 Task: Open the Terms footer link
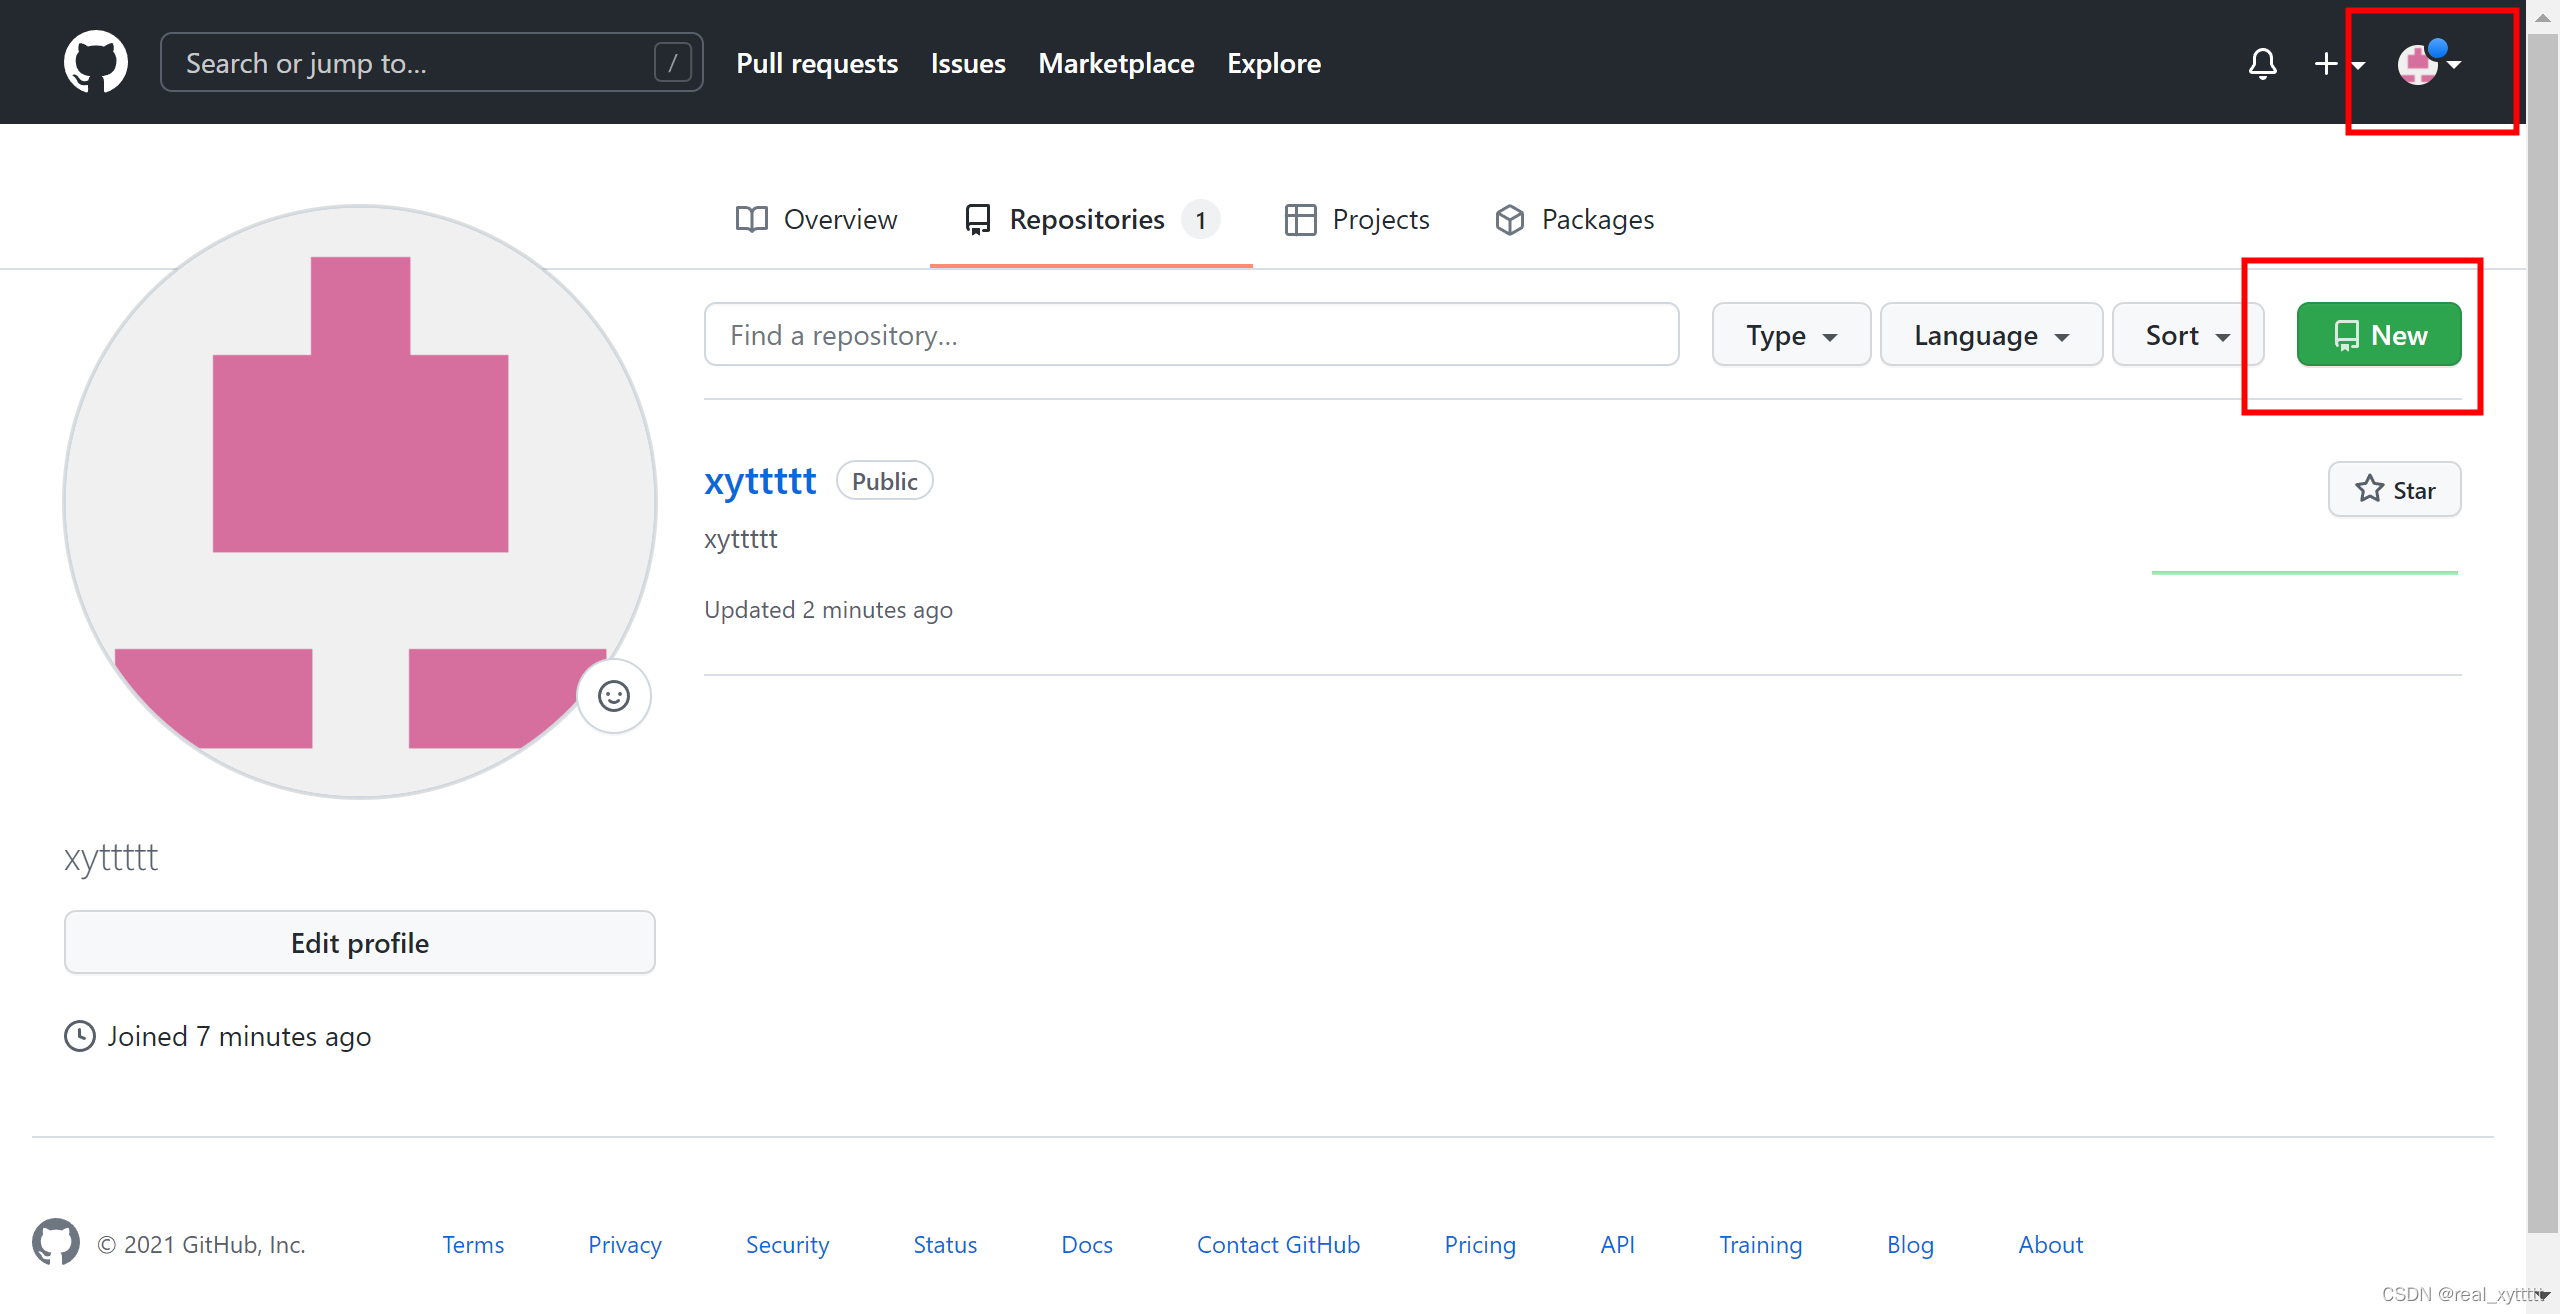pos(473,1244)
